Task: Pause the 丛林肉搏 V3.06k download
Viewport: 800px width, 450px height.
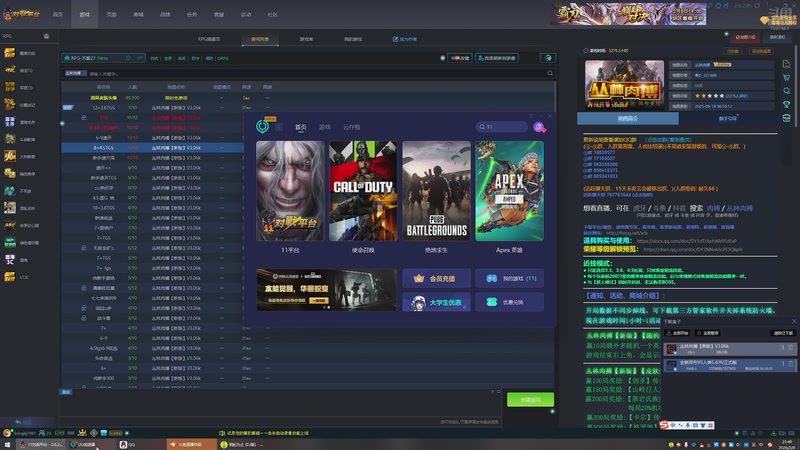Action: point(782,347)
